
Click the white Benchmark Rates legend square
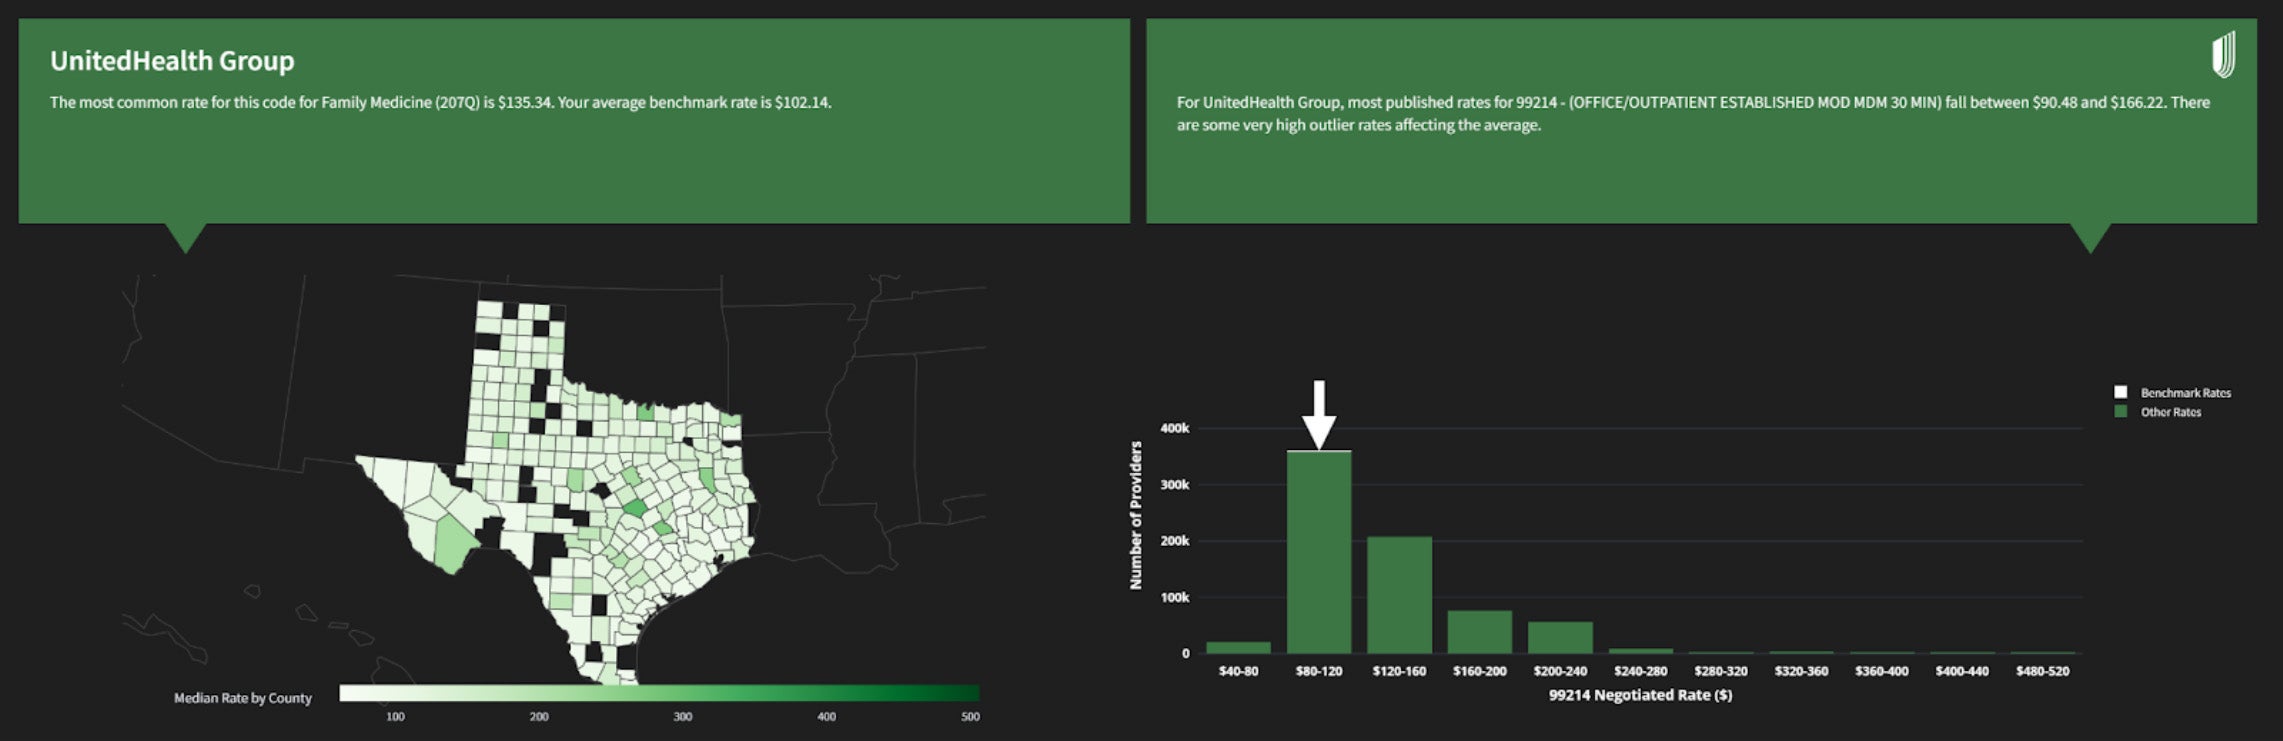pyautogui.click(x=2120, y=392)
